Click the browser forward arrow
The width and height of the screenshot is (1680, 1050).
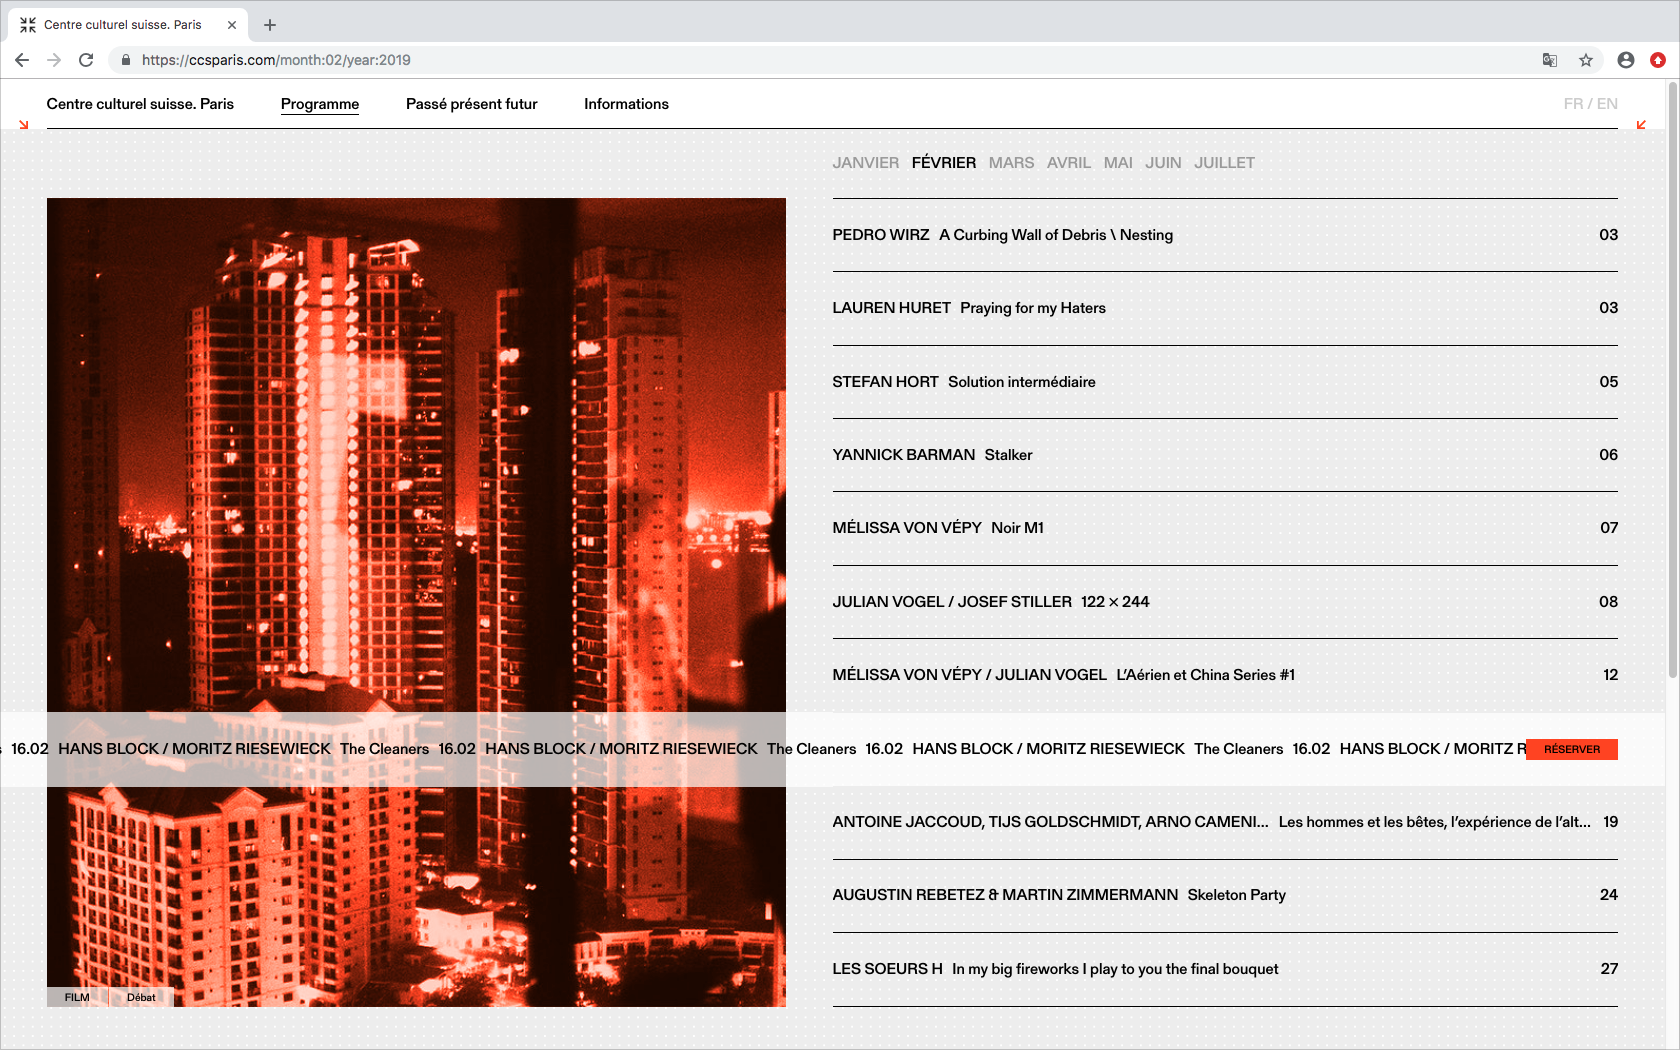[54, 60]
